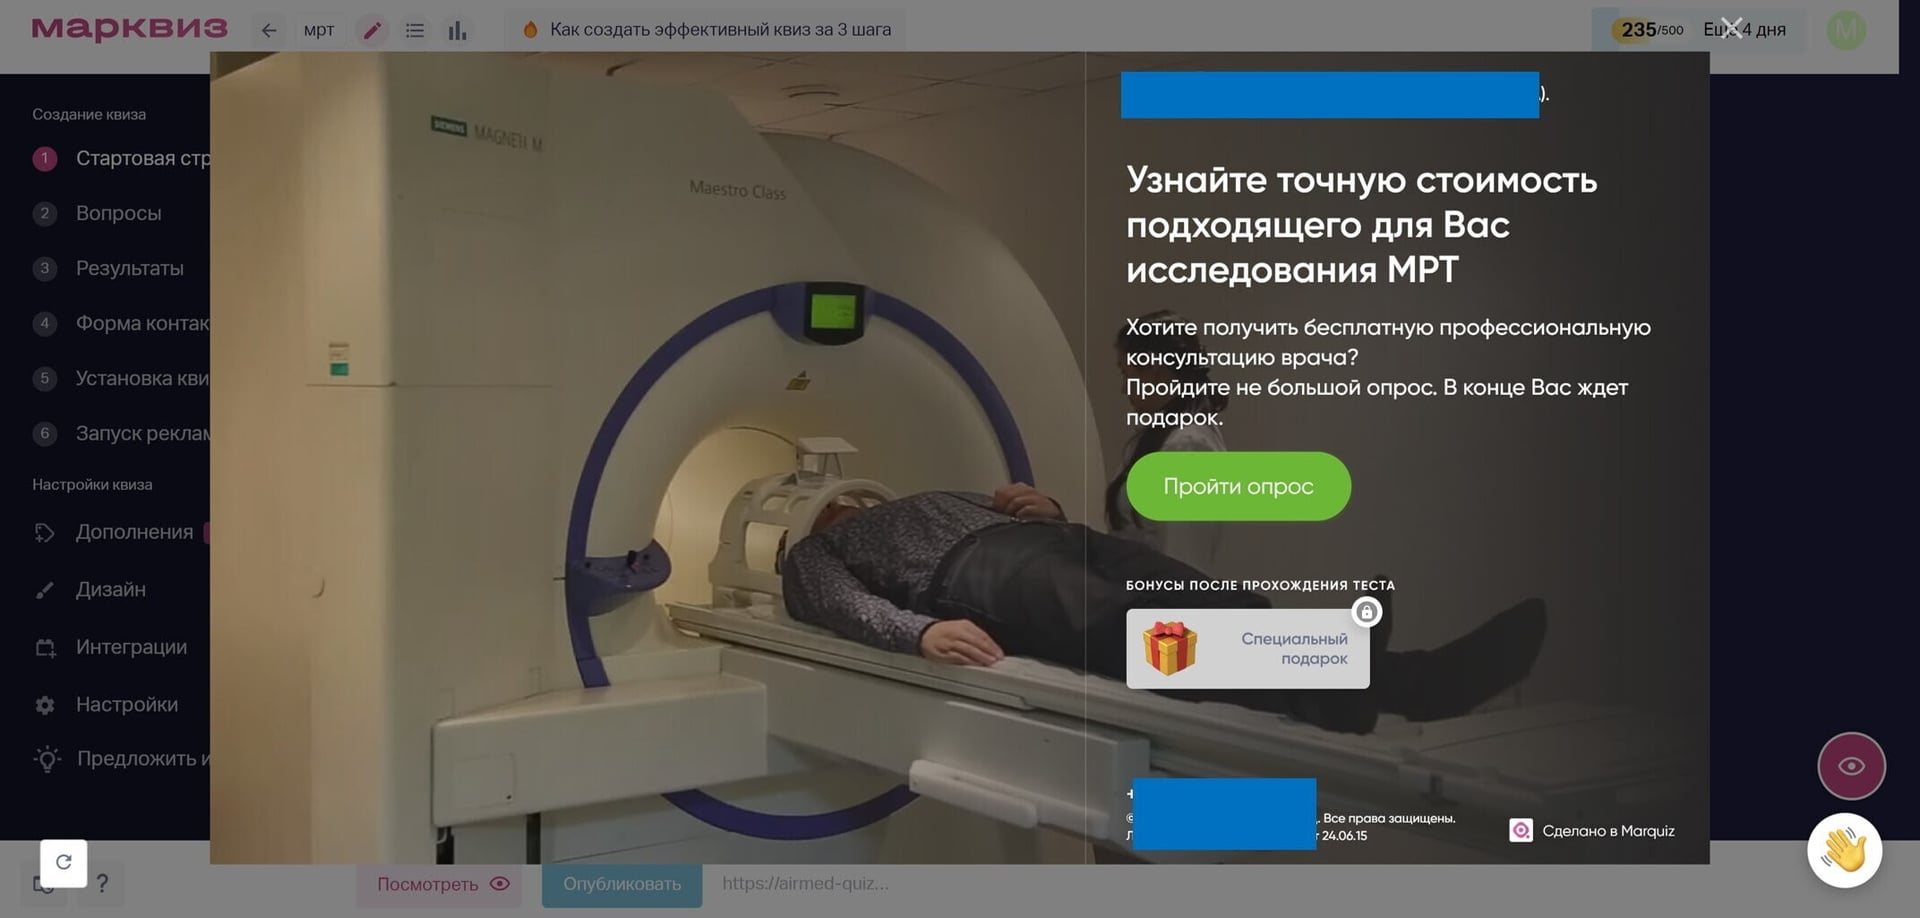Click the pencil icon to rename quiz

tap(372, 30)
